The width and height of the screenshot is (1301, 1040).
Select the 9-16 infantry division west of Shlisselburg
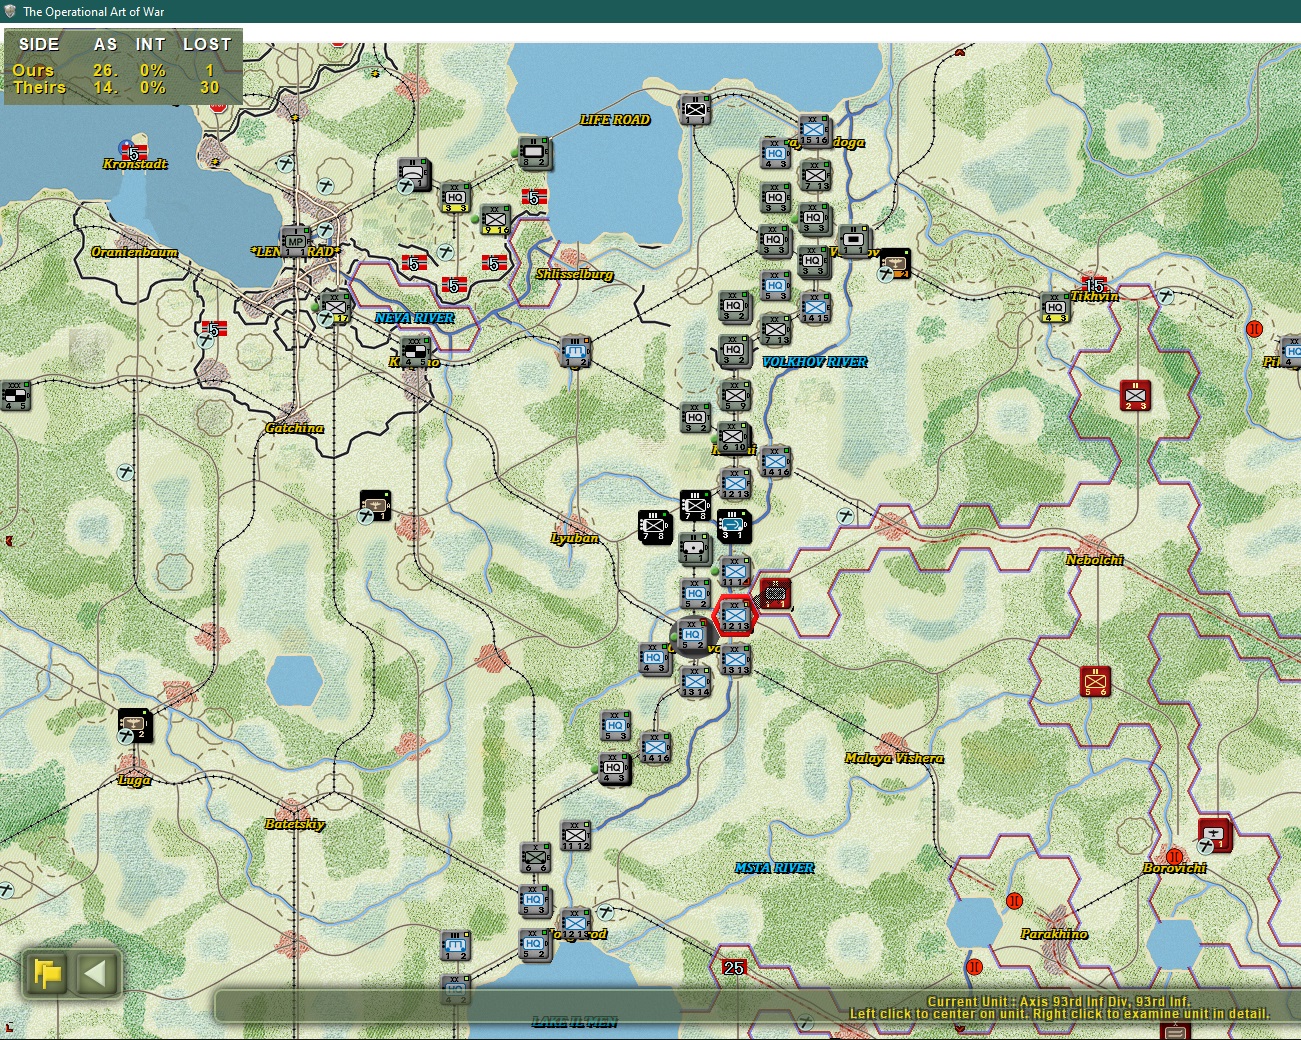496,219
